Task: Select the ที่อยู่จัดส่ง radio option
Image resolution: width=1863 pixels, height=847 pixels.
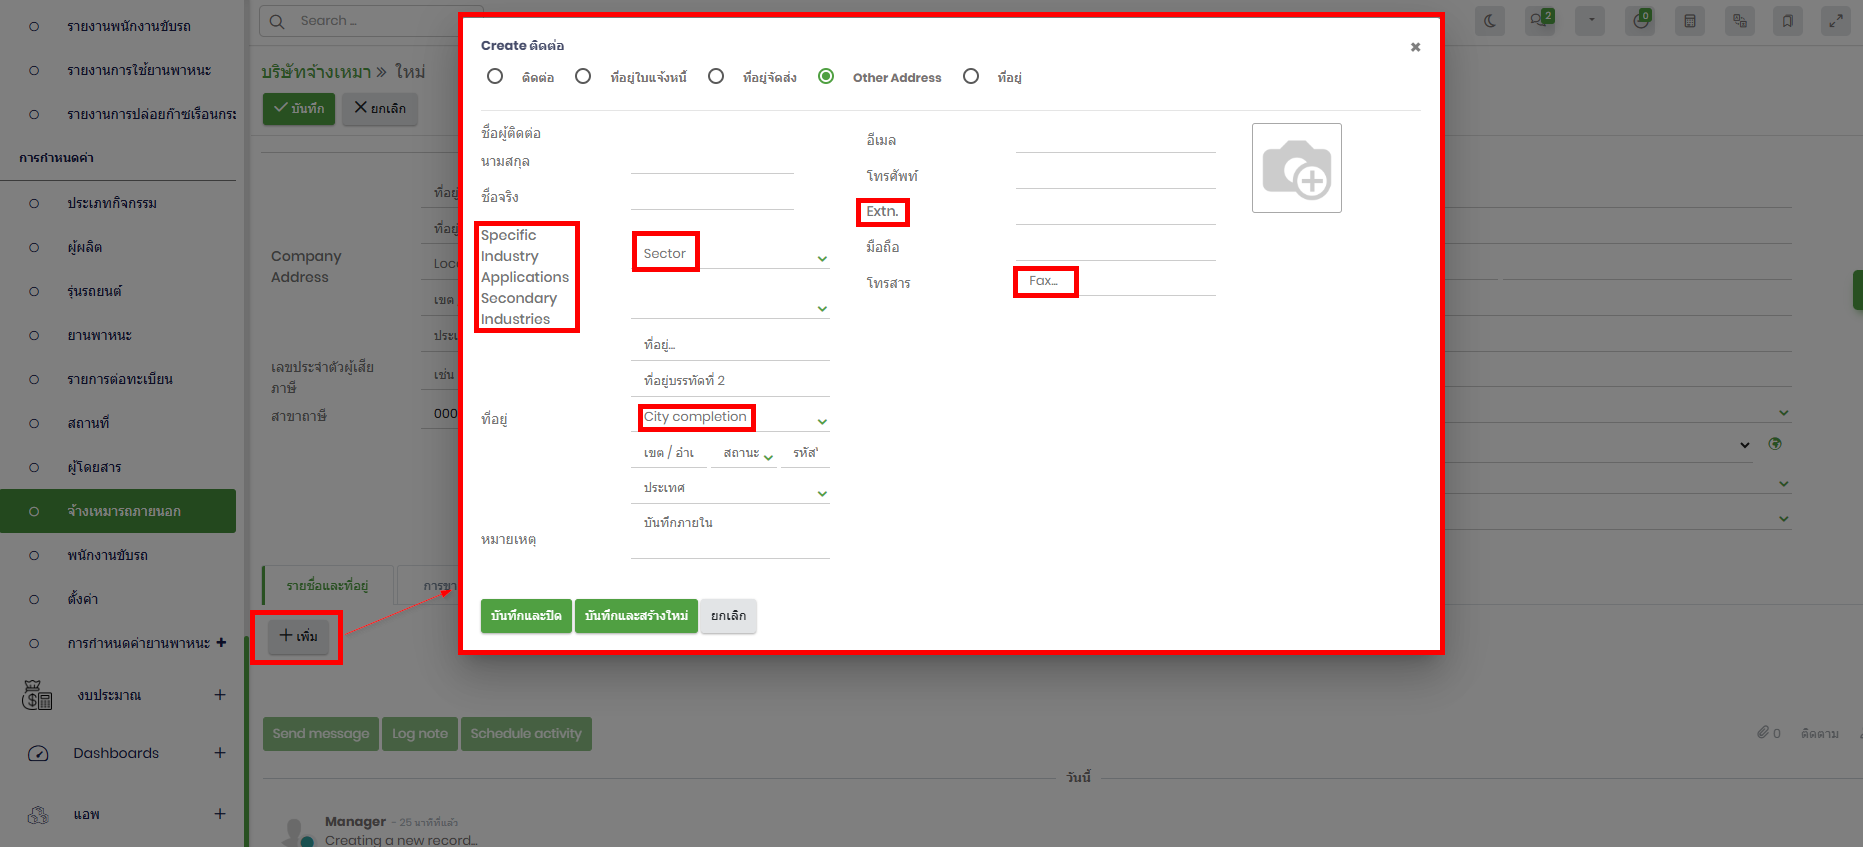Action: point(716,77)
